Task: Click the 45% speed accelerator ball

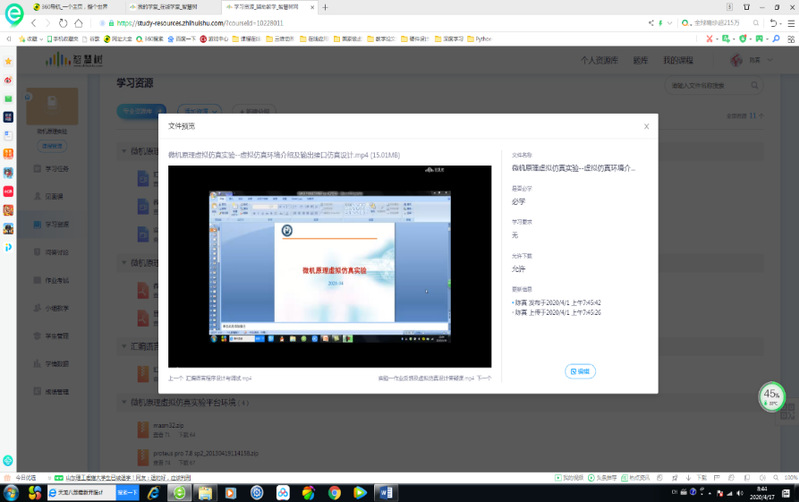Action: tap(772, 395)
